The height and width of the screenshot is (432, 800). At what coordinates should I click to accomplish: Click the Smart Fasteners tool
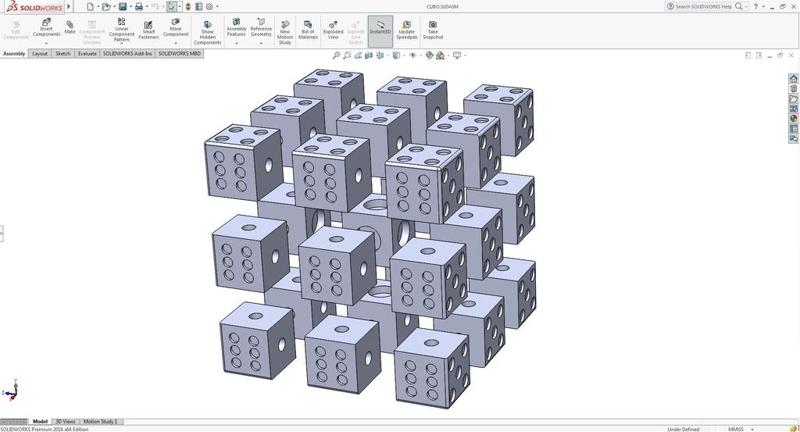148,30
